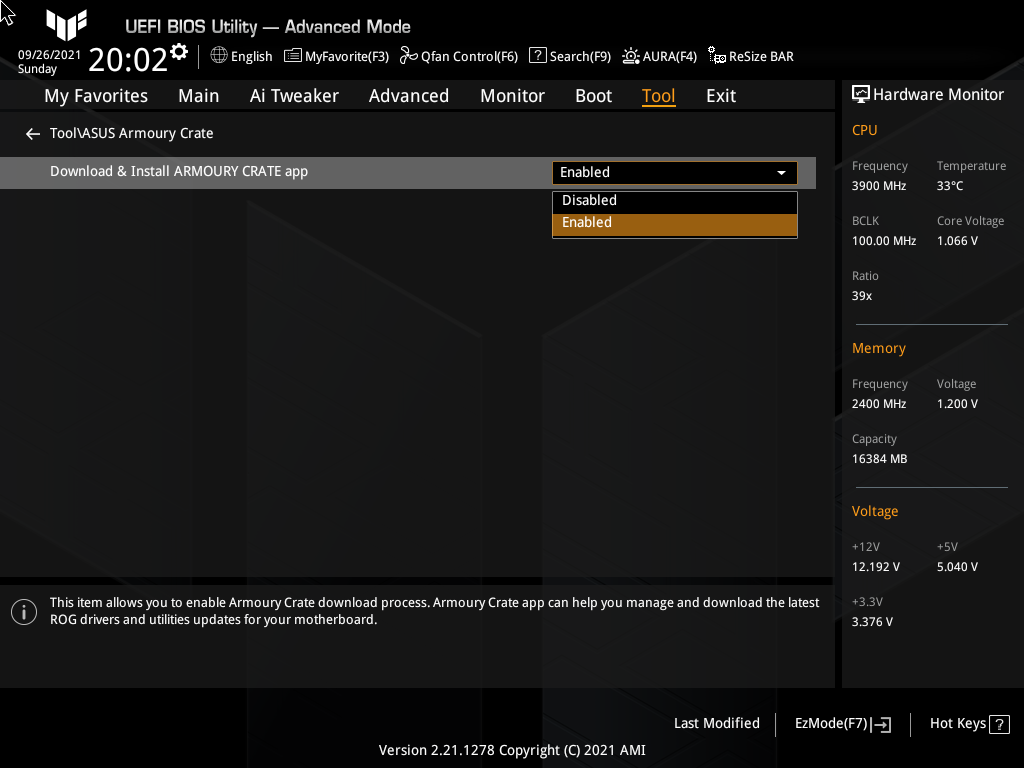Open Hot Keys help
Screen dimensions: 1024x768
[968, 723]
